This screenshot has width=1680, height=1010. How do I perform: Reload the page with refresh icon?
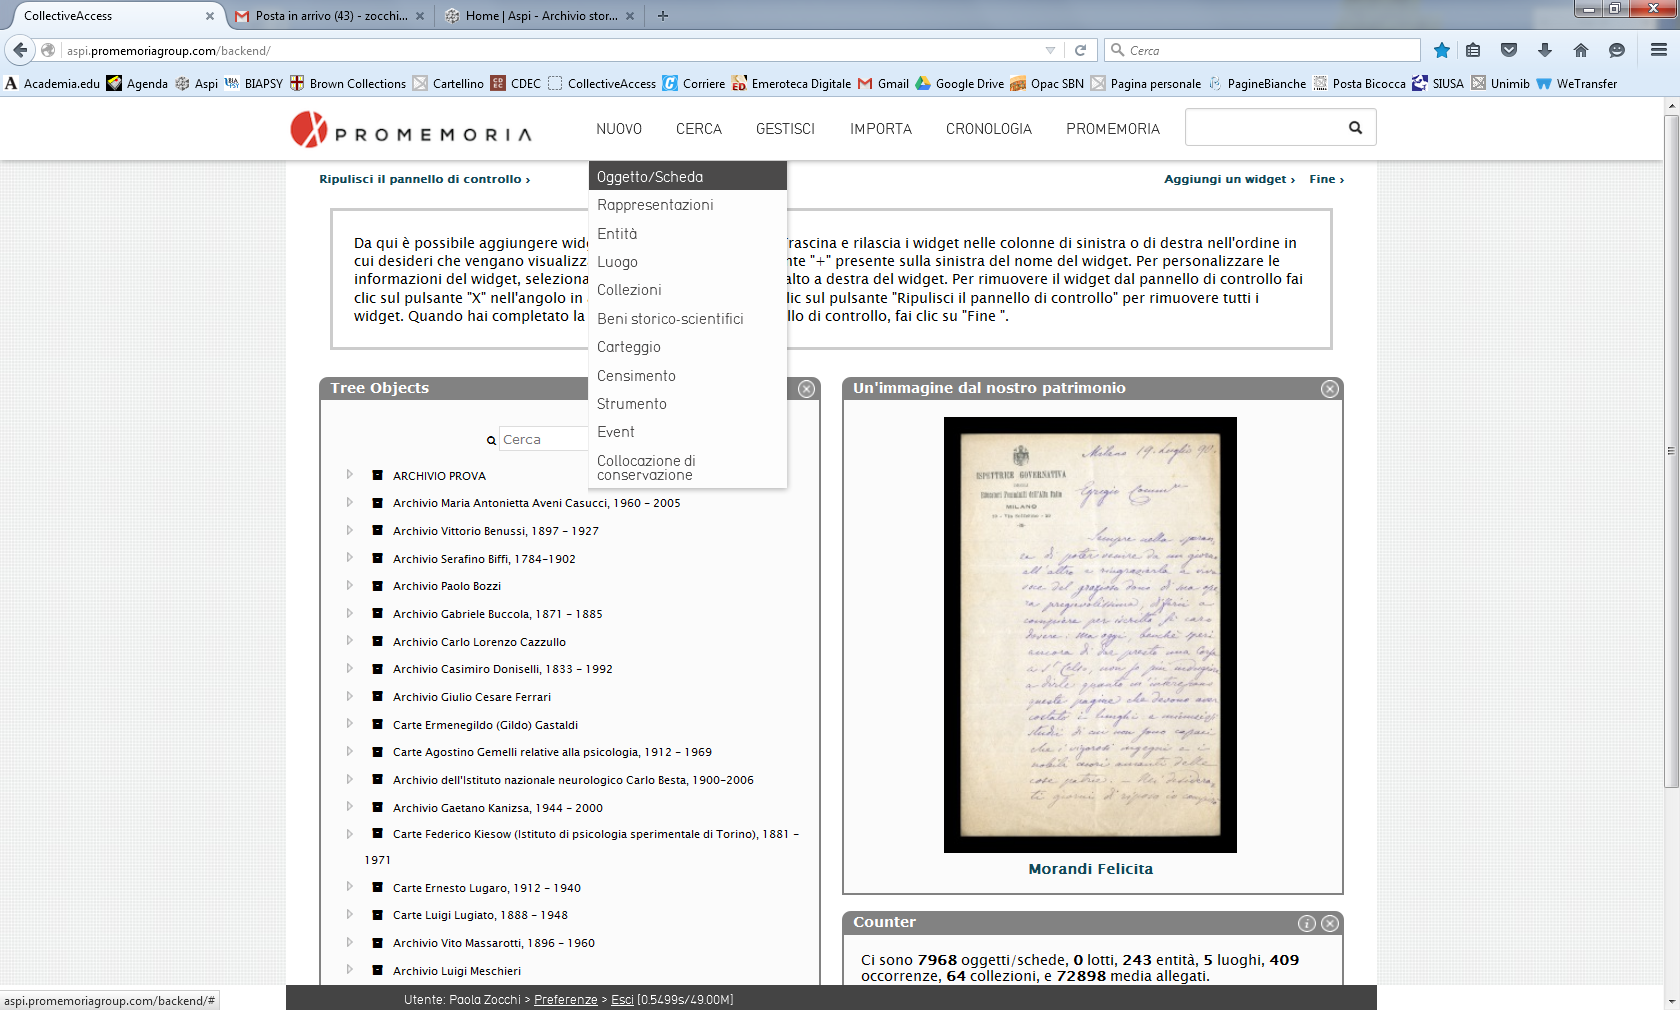1080,50
